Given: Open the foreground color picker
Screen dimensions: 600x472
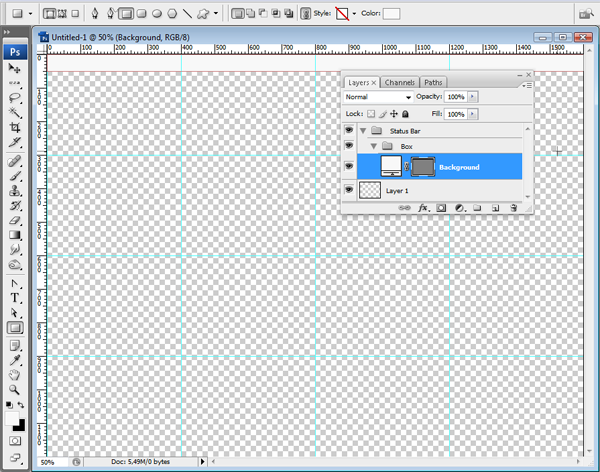Looking at the screenshot, I should [x=11, y=418].
